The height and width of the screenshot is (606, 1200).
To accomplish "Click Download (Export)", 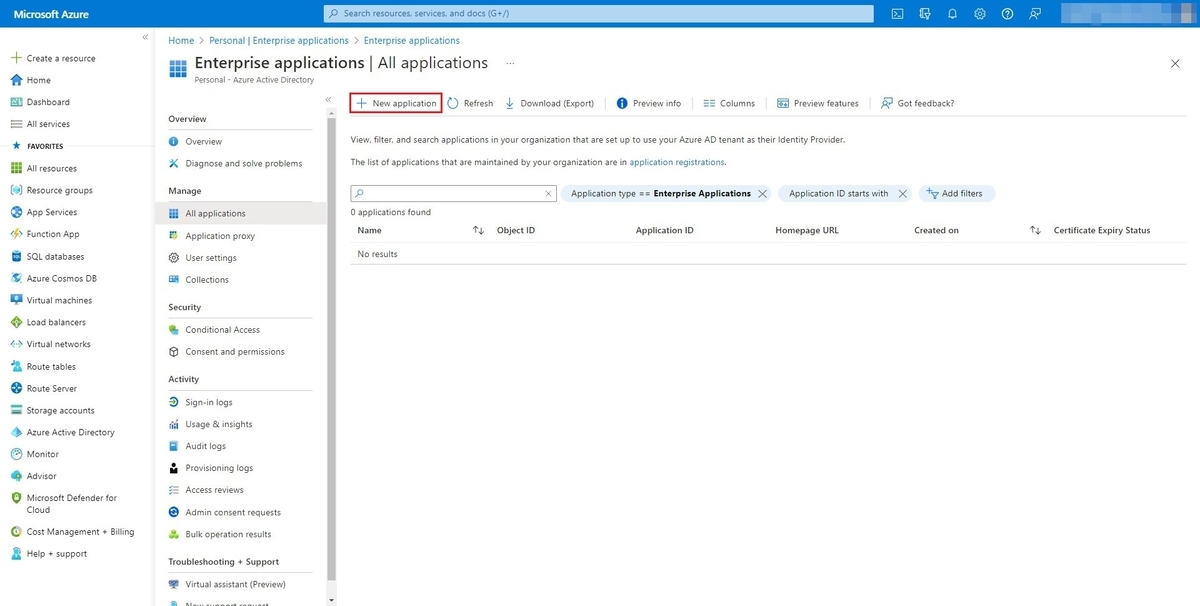I will pyautogui.click(x=550, y=103).
